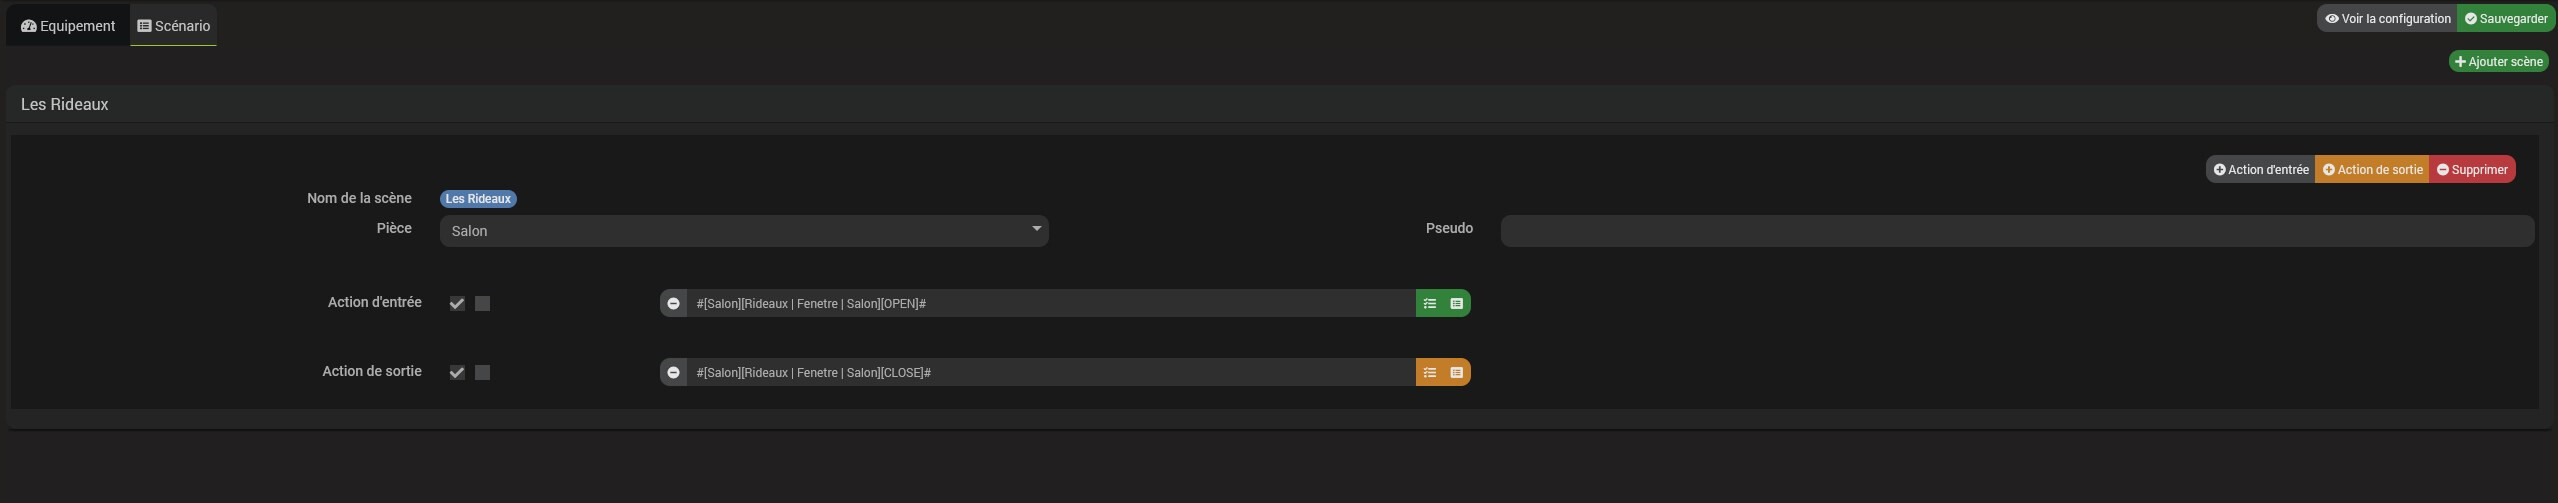Open green command list icon on entry action row
Screen dimensions: 2558x503
pyautogui.click(x=1457, y=303)
